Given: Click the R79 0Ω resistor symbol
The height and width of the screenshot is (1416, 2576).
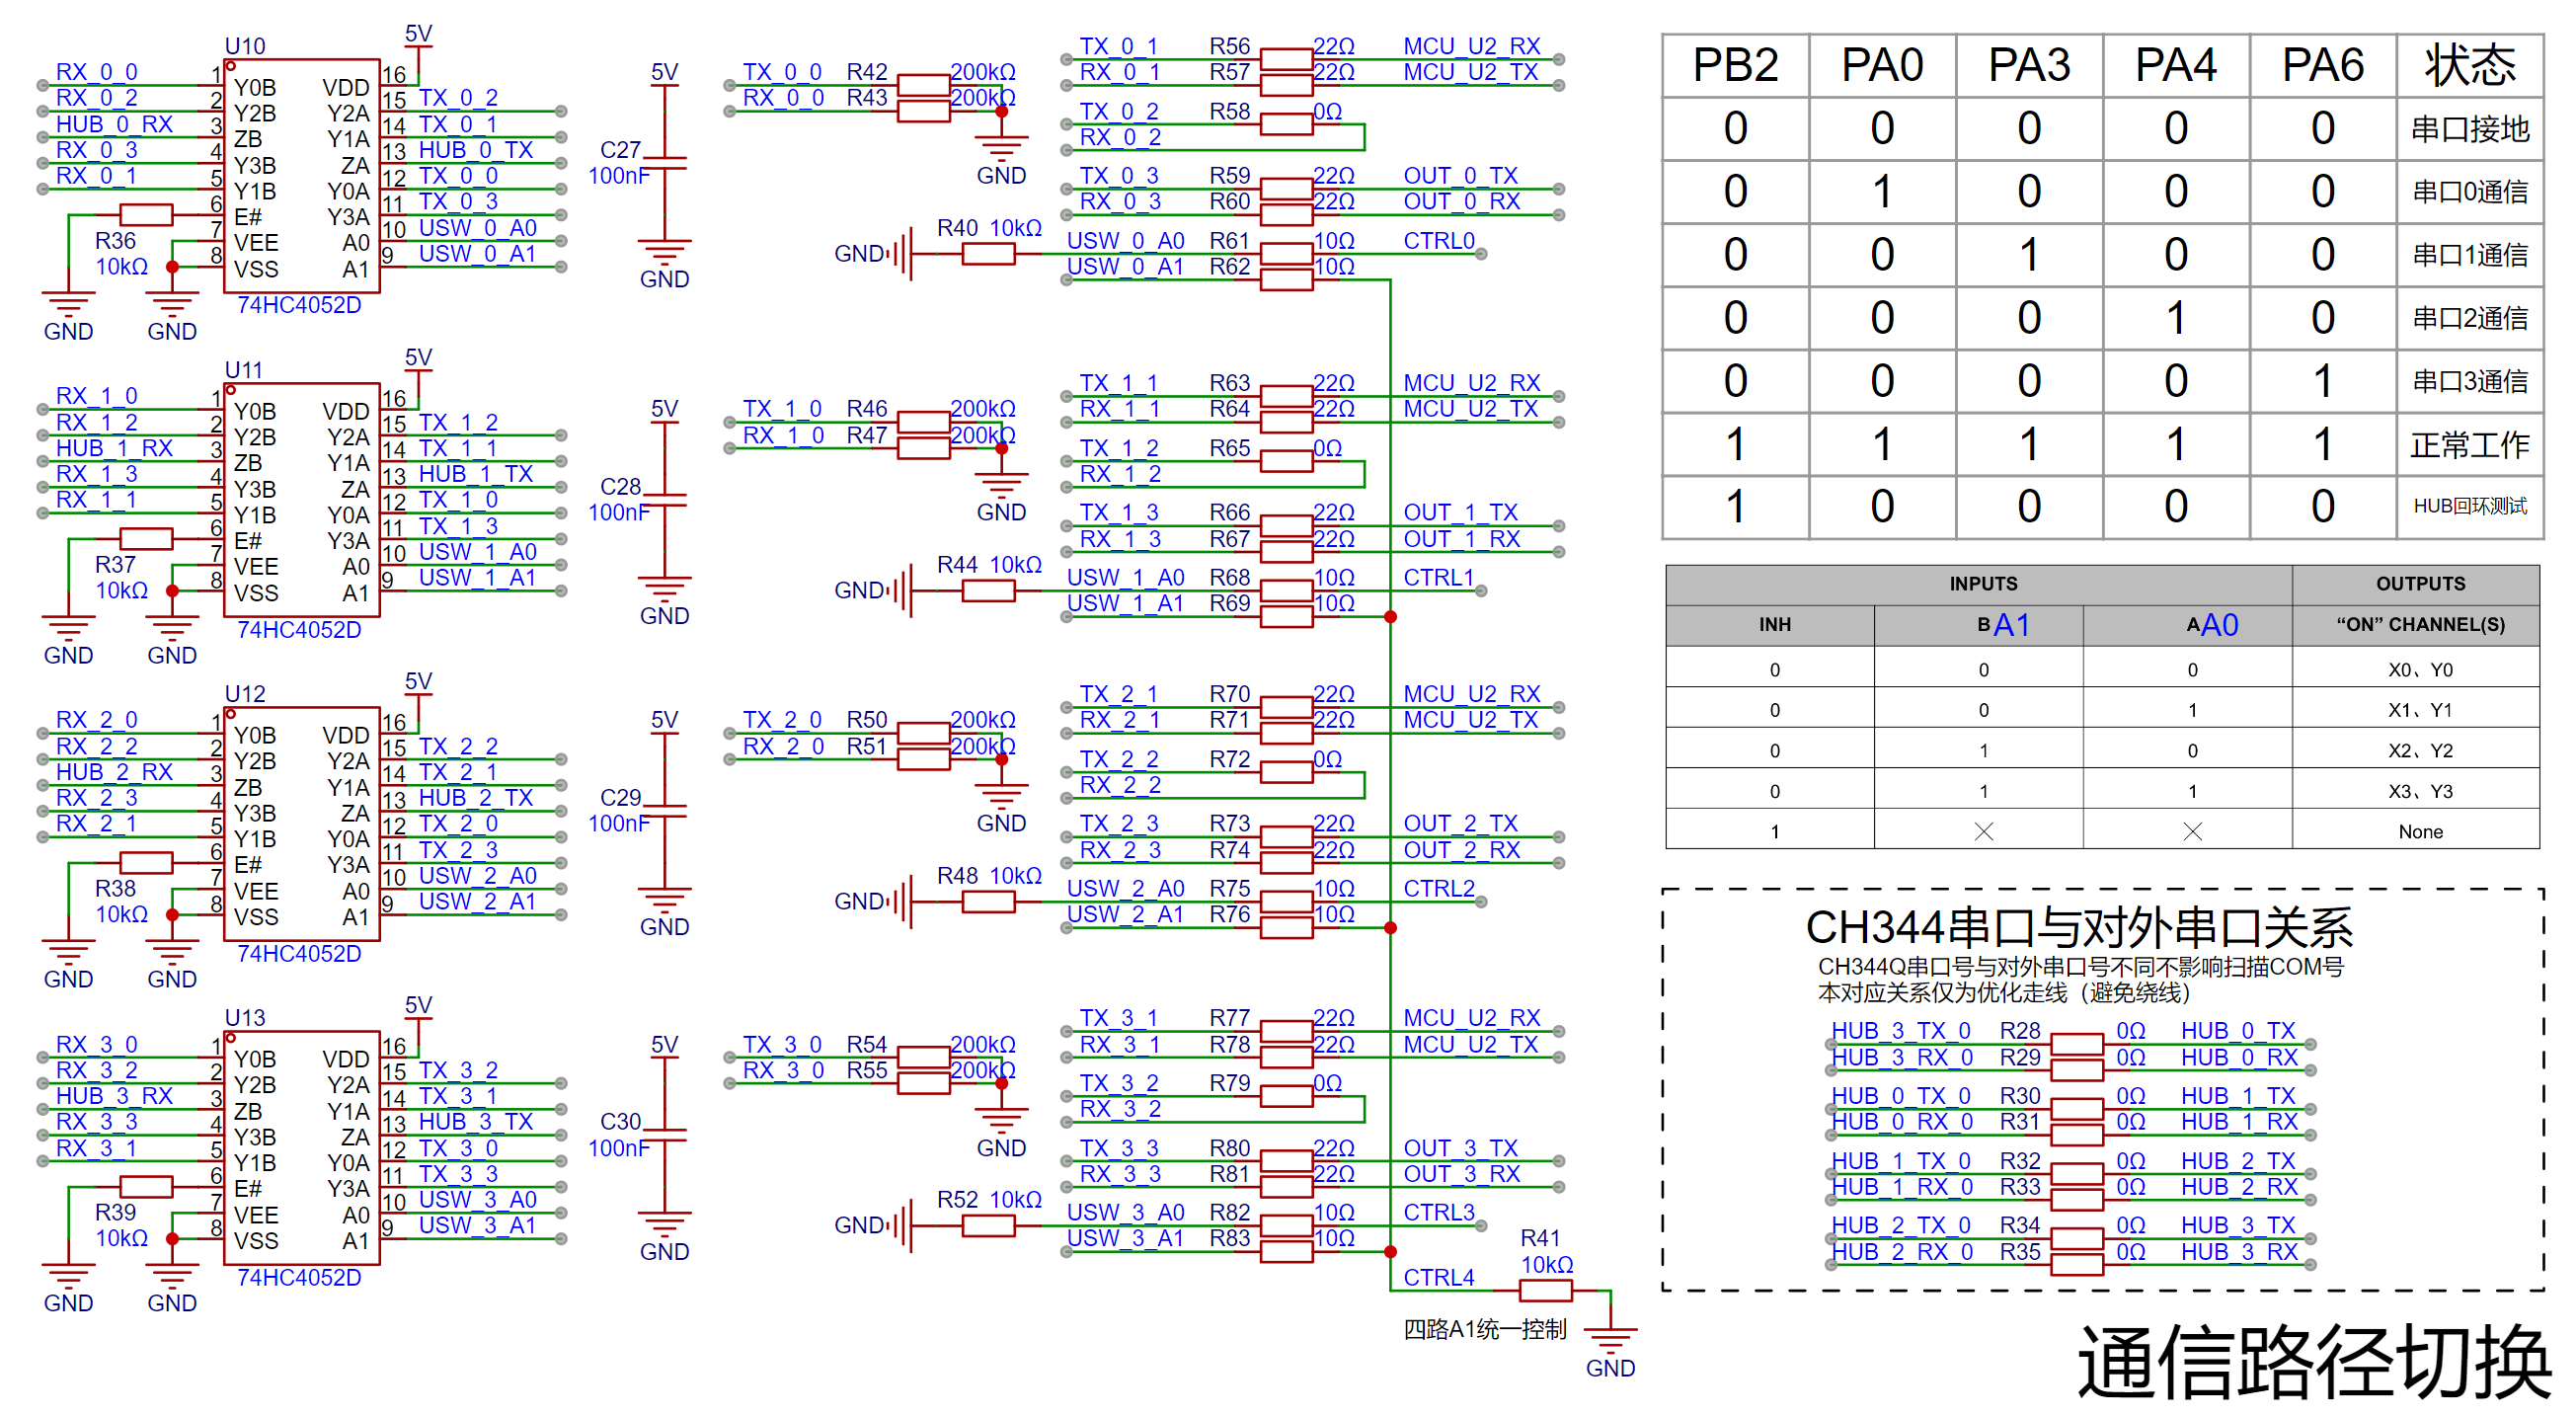Looking at the screenshot, I should point(1286,1096).
